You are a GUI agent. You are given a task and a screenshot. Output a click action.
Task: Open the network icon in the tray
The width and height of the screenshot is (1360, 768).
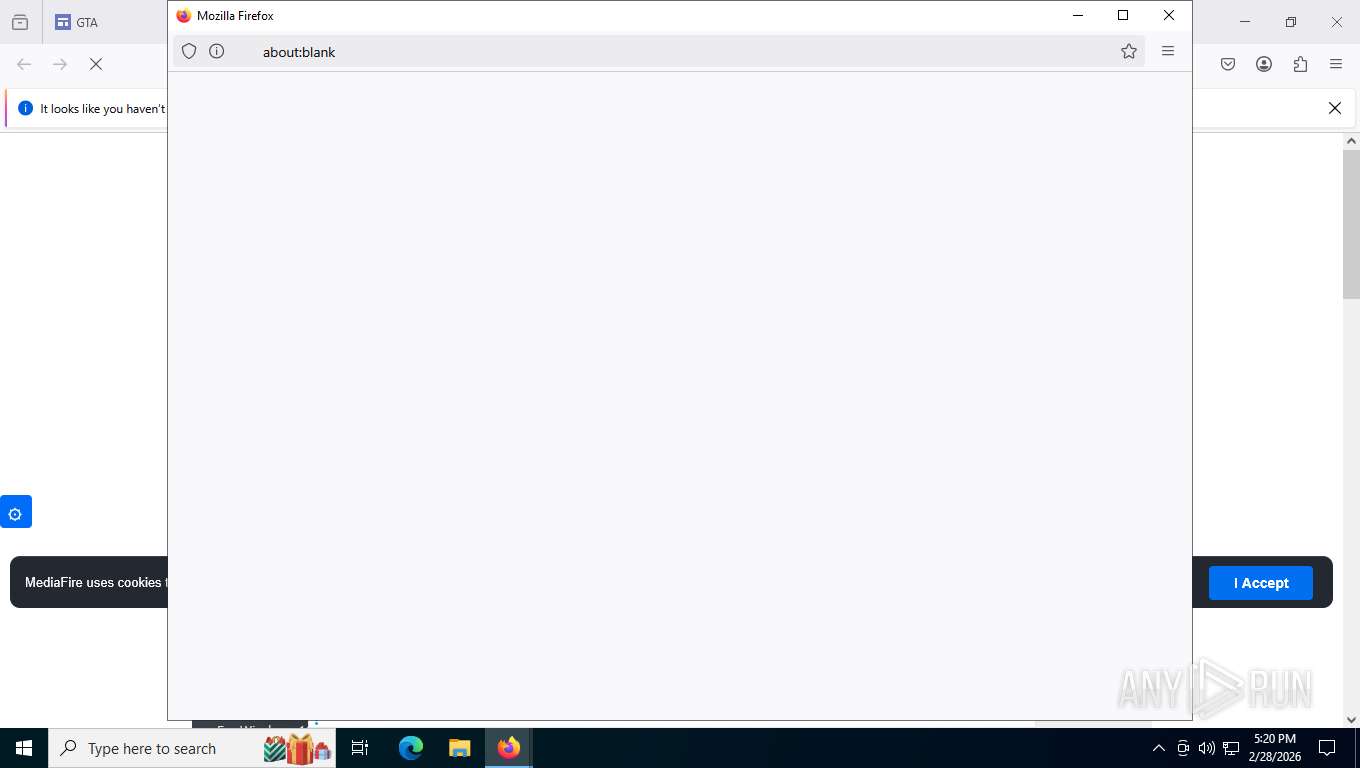pyautogui.click(x=1231, y=748)
